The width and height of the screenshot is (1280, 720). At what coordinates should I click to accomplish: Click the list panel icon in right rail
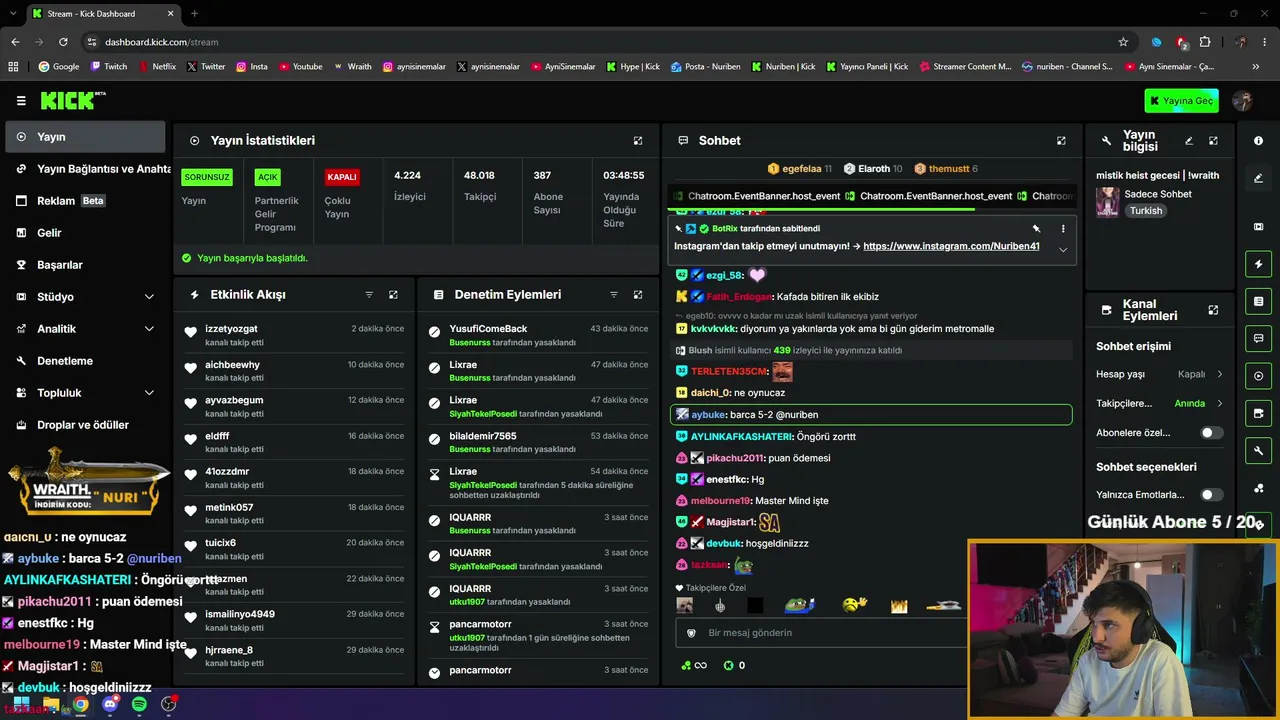coord(1258,301)
